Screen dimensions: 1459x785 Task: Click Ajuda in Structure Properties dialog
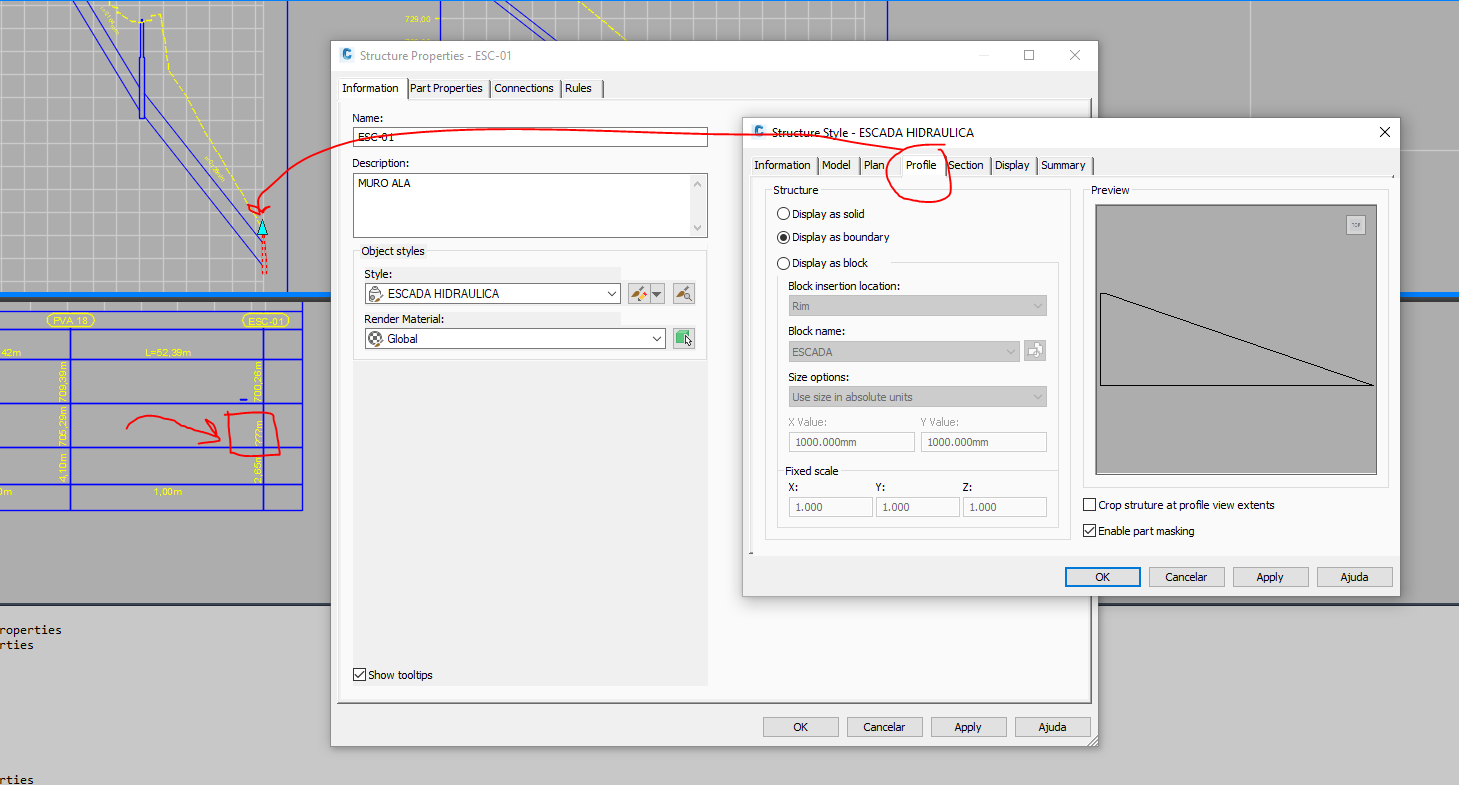point(1052,726)
